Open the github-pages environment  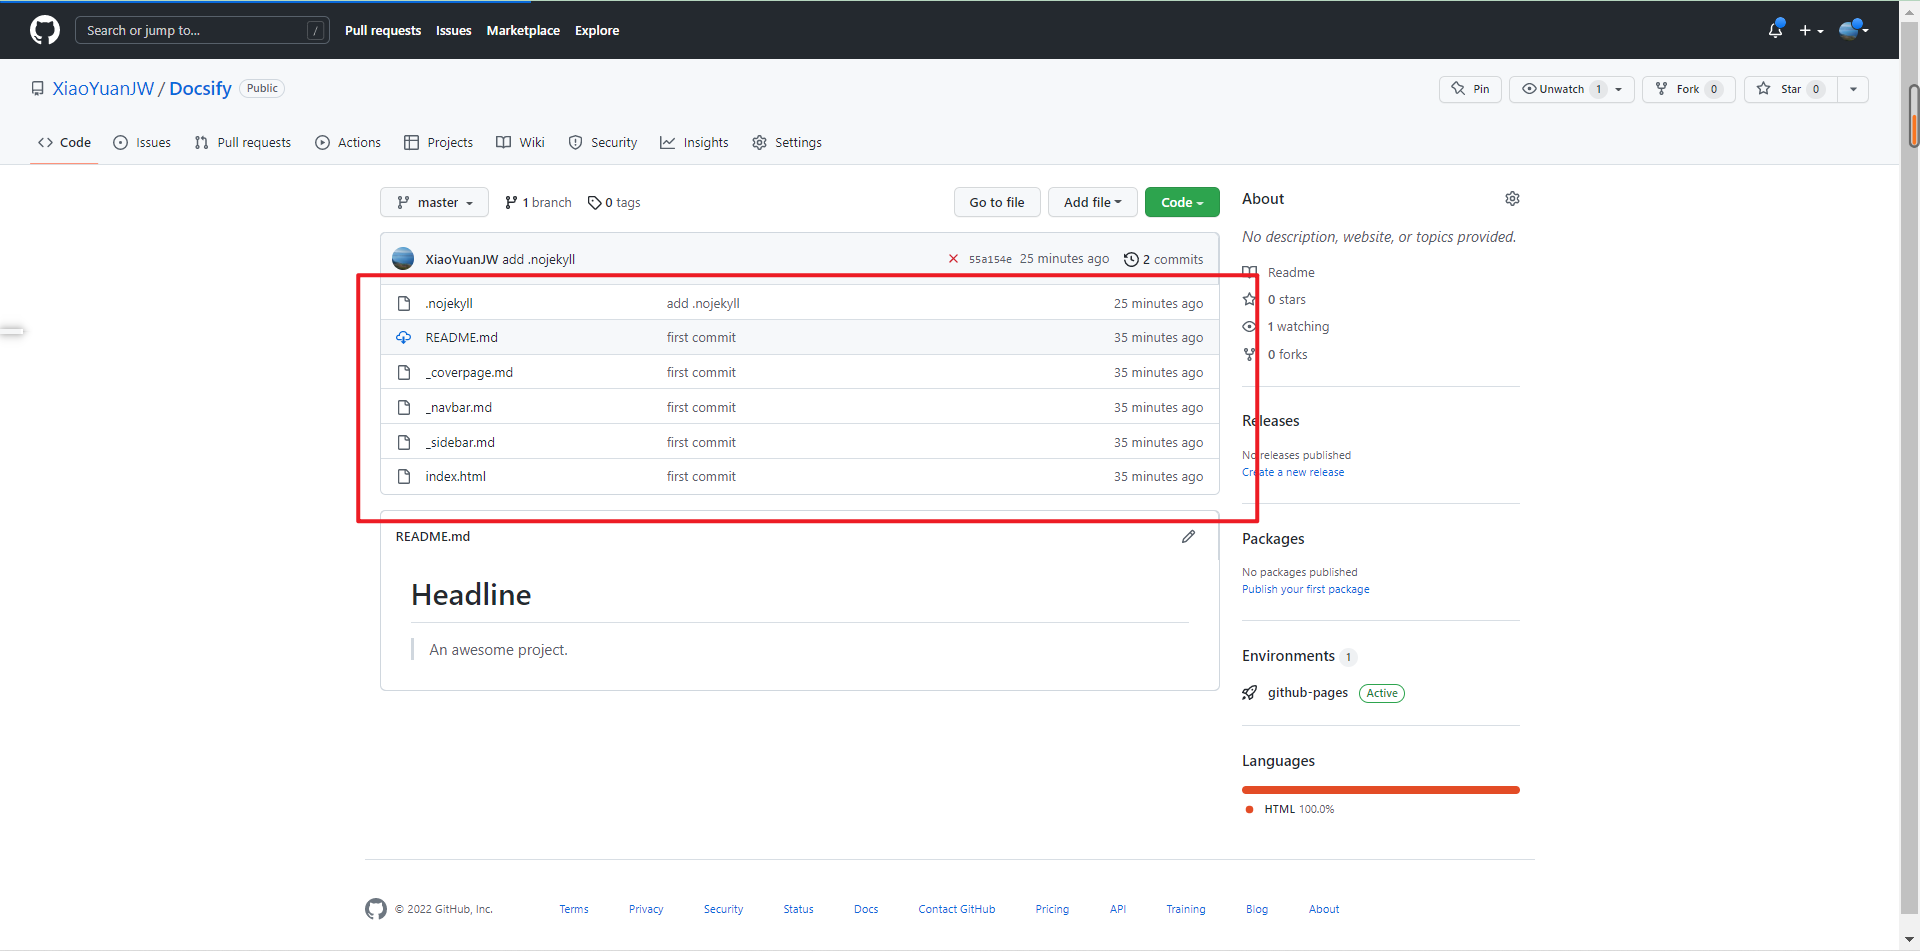pyautogui.click(x=1308, y=693)
